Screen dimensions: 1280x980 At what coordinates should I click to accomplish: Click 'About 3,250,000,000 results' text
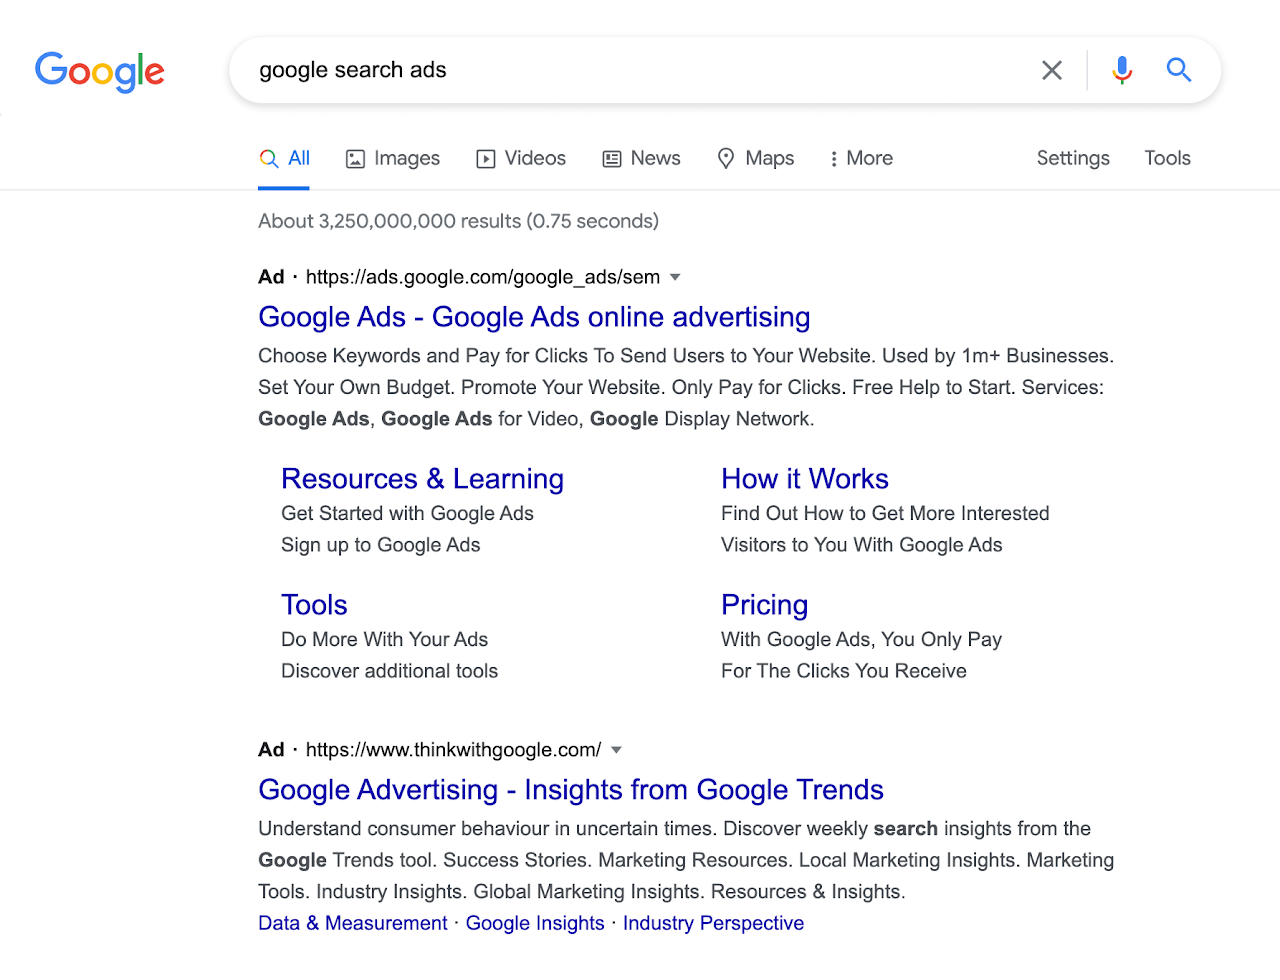[x=389, y=221]
